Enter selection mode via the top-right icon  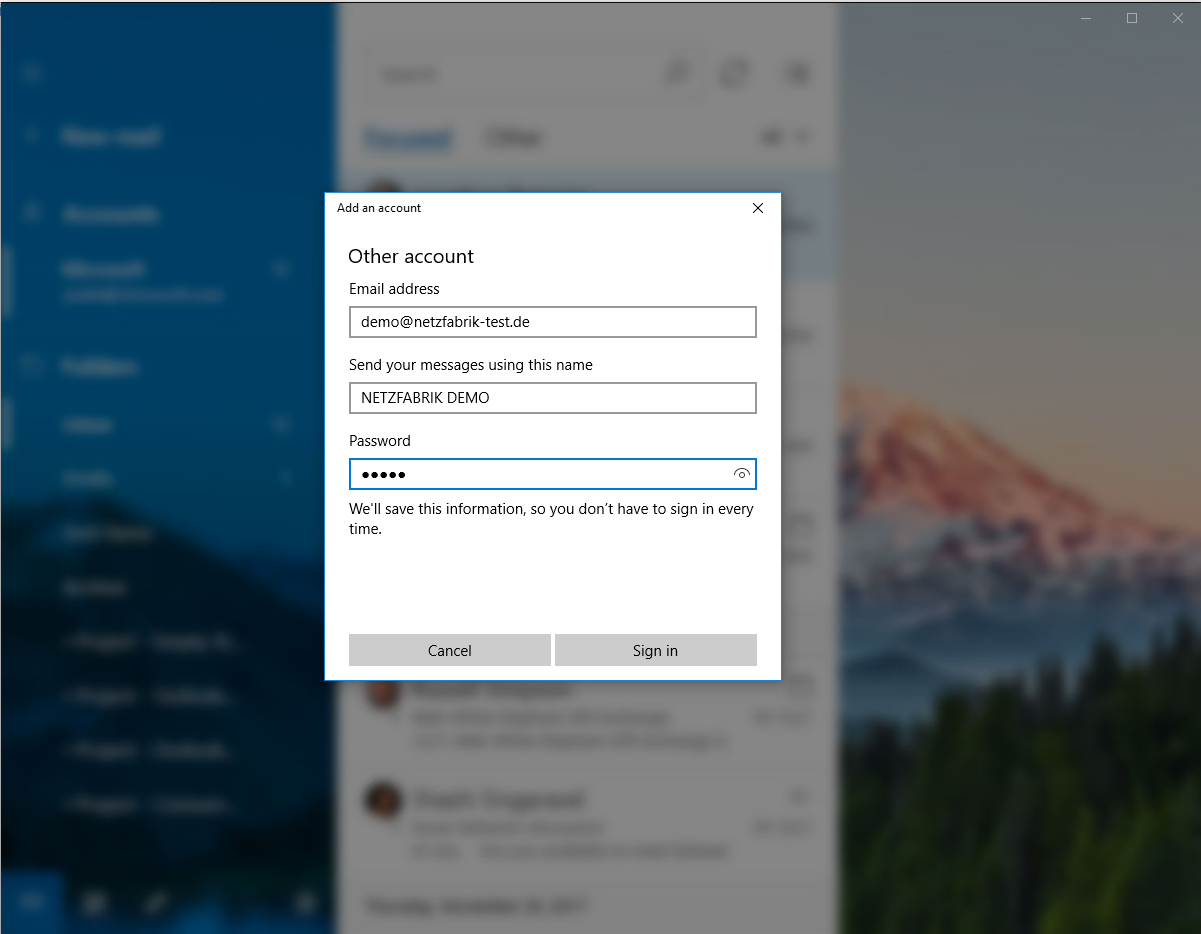click(x=797, y=73)
